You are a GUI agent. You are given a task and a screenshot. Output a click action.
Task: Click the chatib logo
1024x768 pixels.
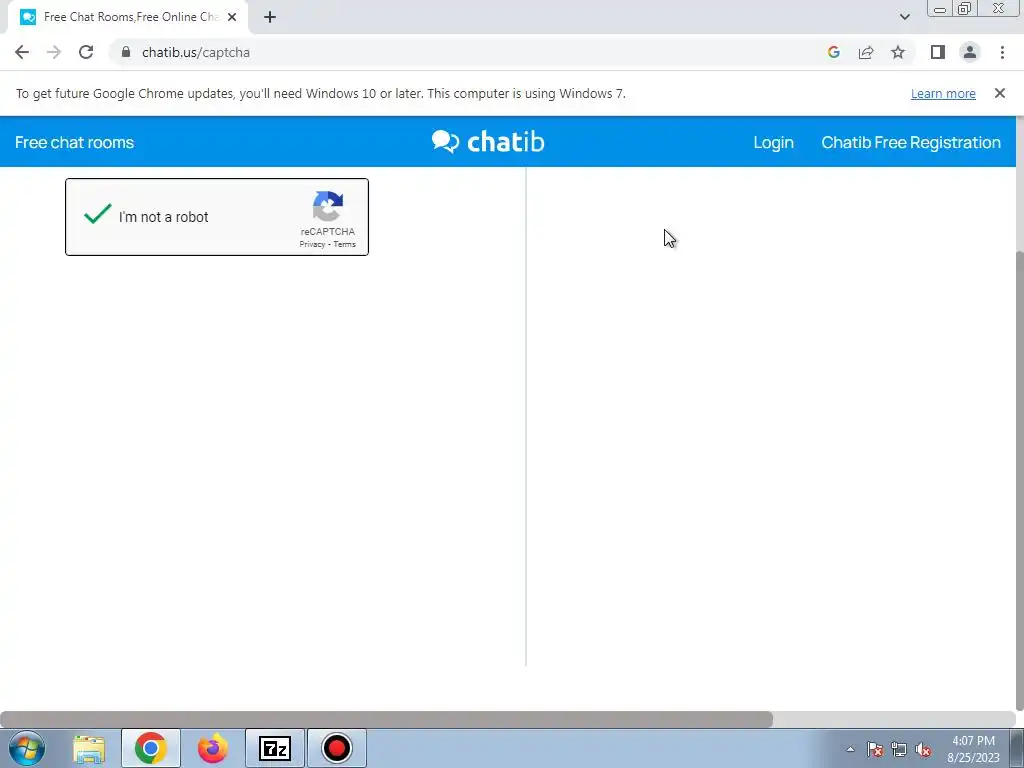click(488, 142)
